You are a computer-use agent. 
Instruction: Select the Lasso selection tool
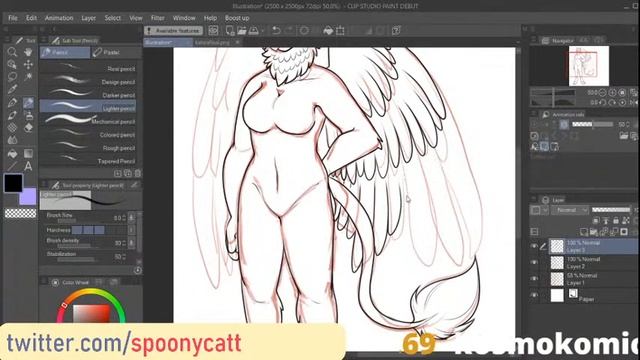coord(12,77)
